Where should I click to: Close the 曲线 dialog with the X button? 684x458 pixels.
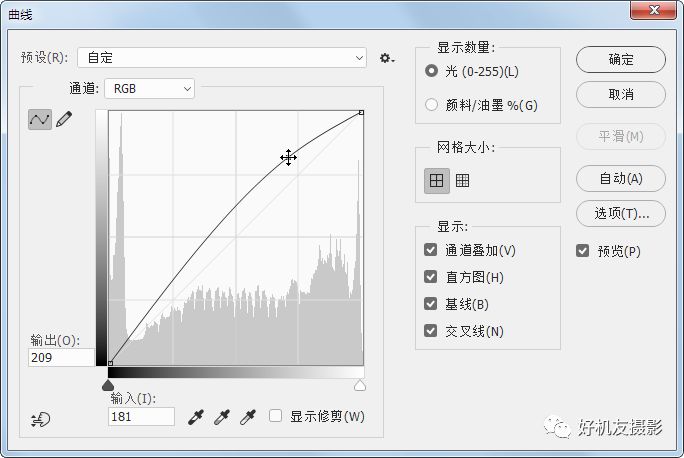[x=654, y=10]
